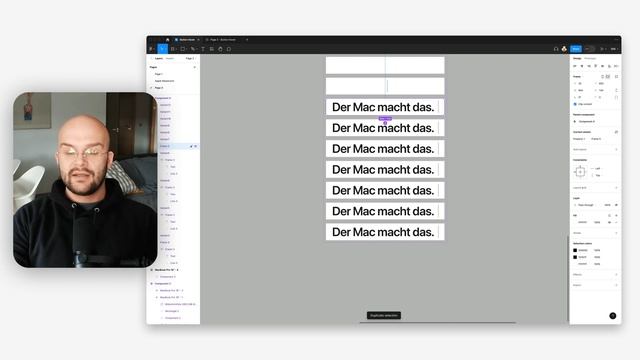Toggle the Clip content checkbox

coord(575,104)
